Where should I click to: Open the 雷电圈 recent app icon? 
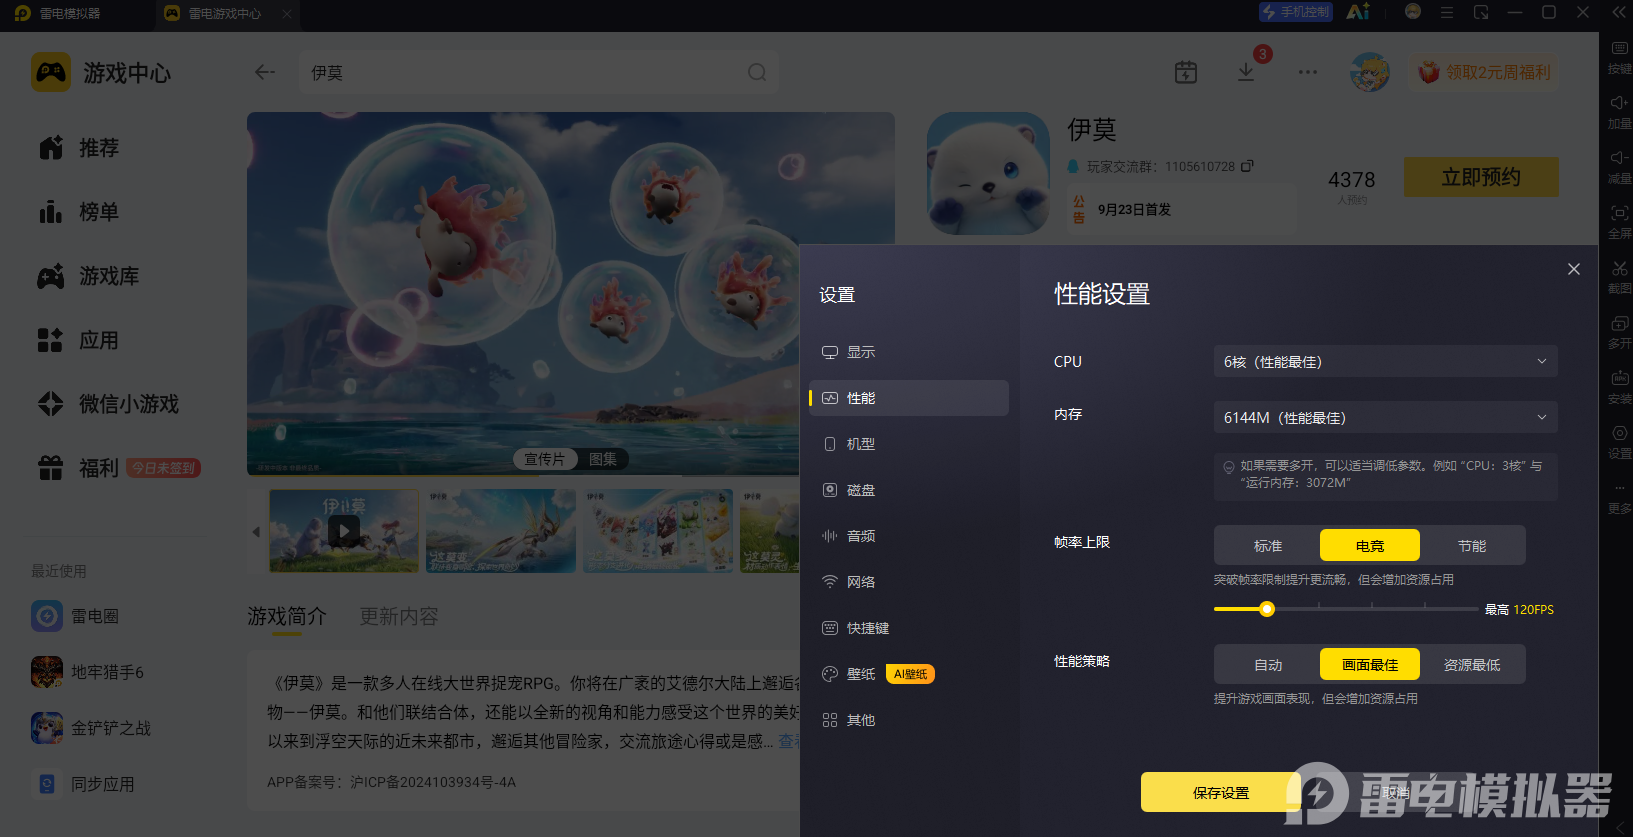47,616
